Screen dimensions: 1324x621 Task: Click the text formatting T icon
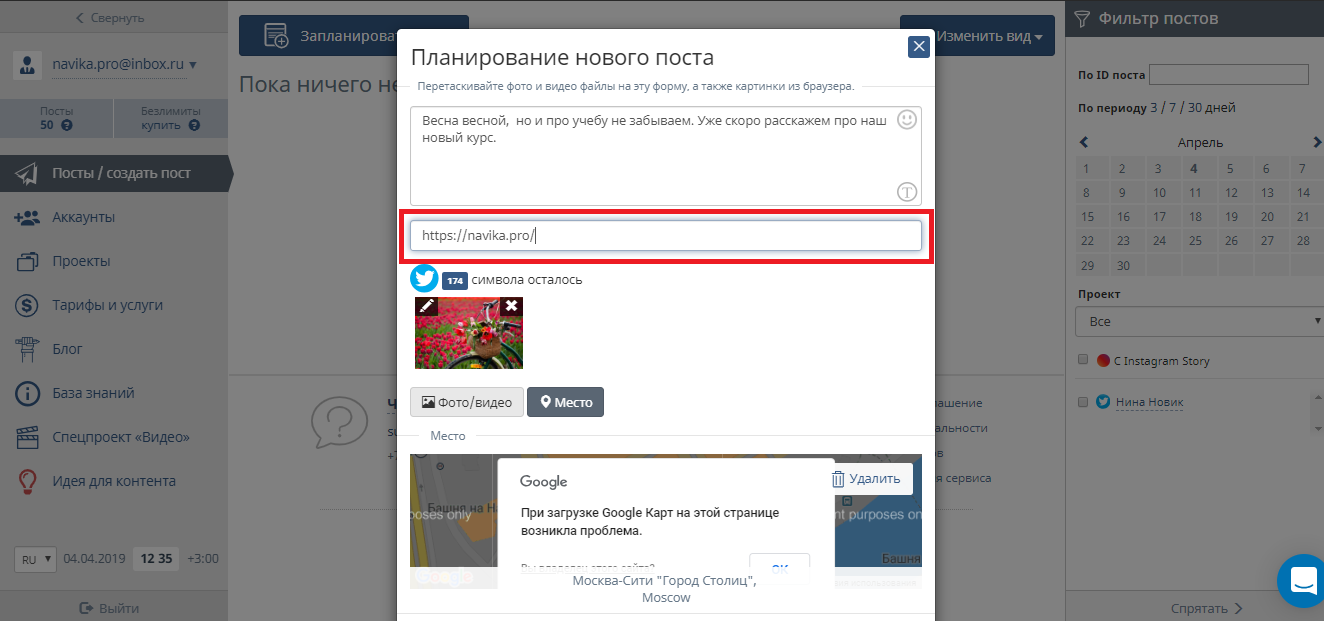tap(906, 192)
